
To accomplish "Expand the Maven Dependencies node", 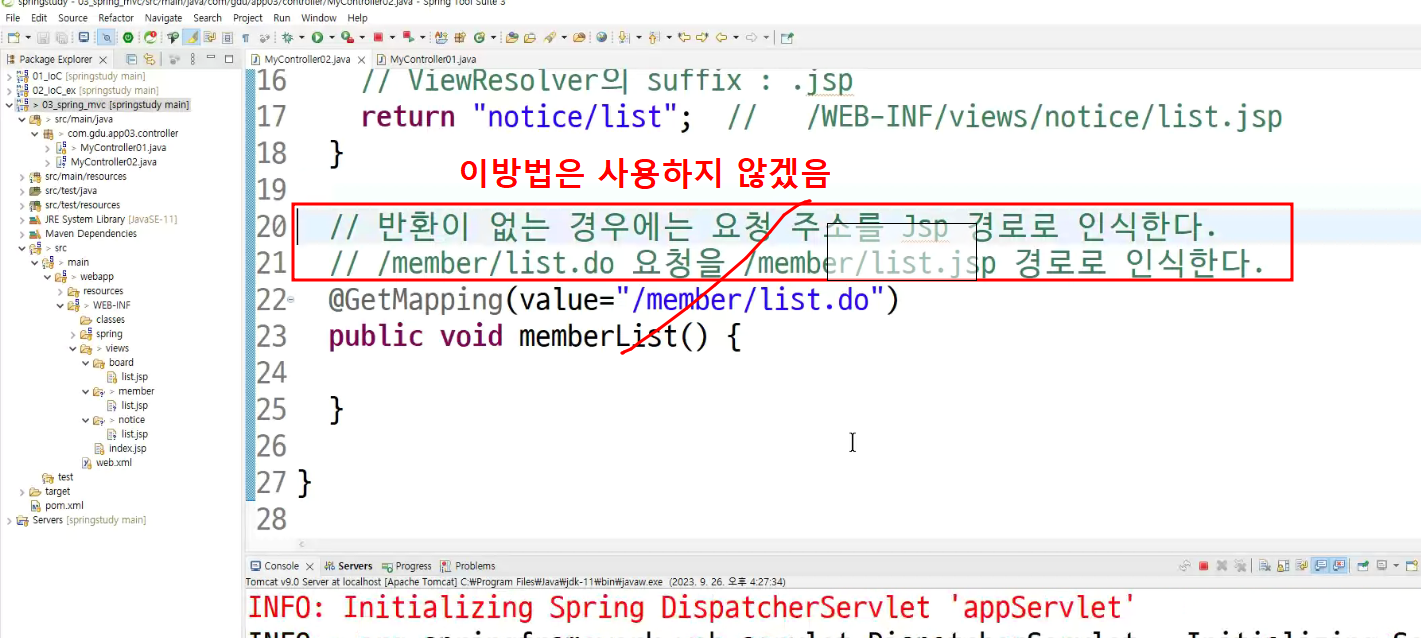I will [23, 233].
